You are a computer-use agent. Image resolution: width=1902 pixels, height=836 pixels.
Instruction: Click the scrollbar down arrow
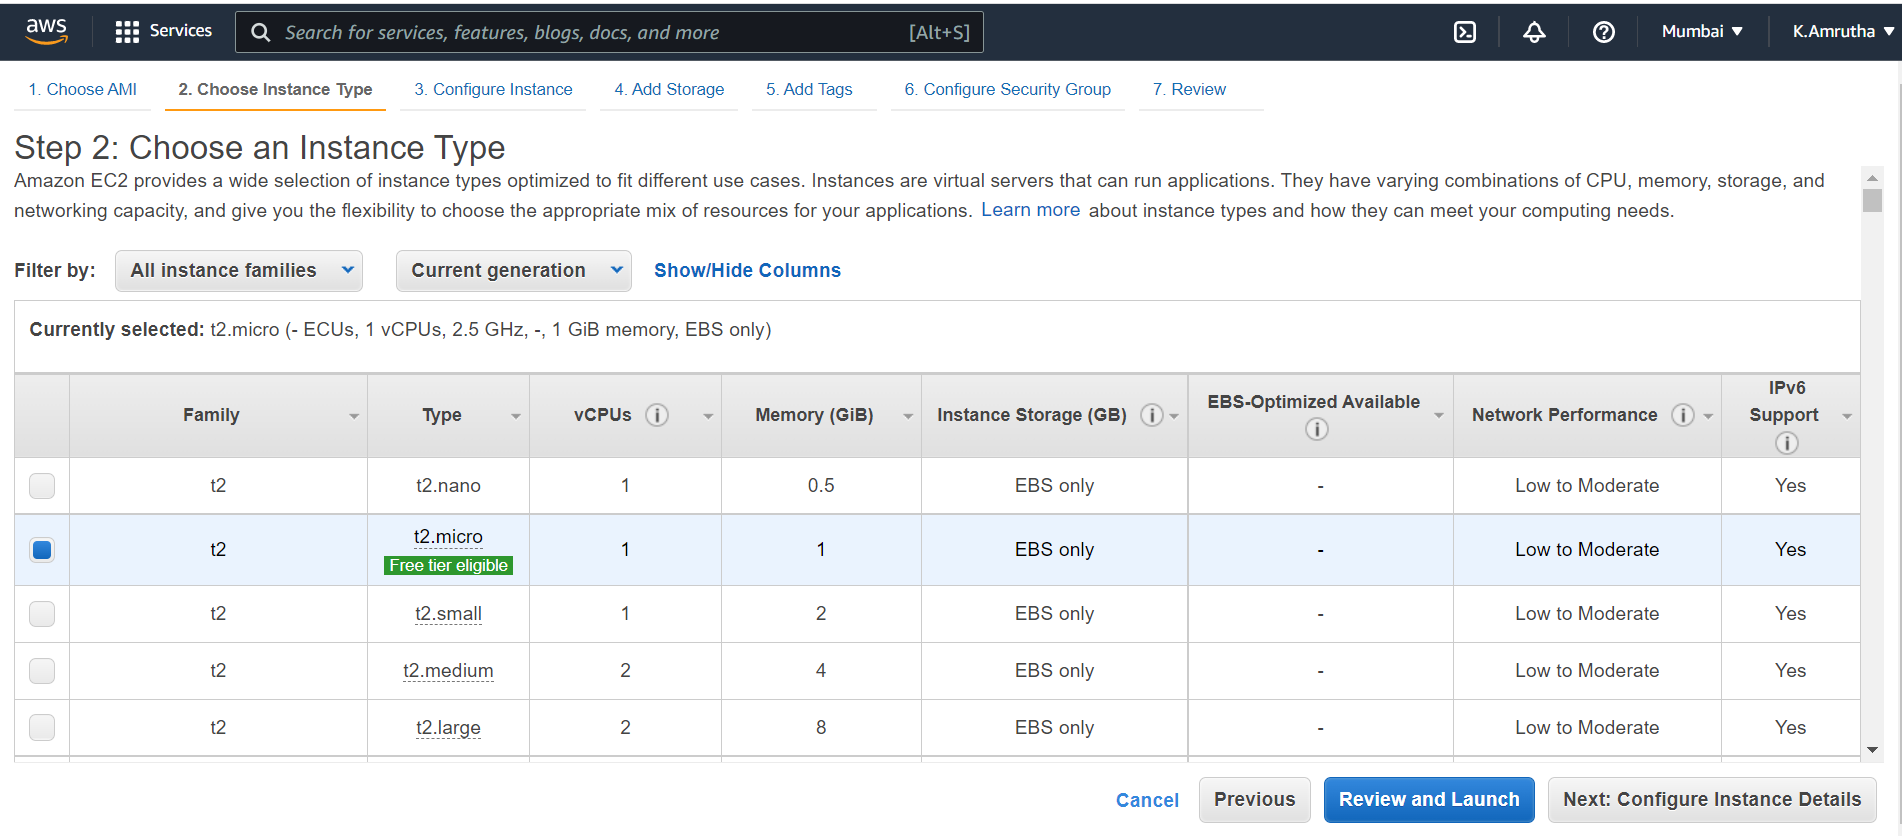click(1872, 750)
